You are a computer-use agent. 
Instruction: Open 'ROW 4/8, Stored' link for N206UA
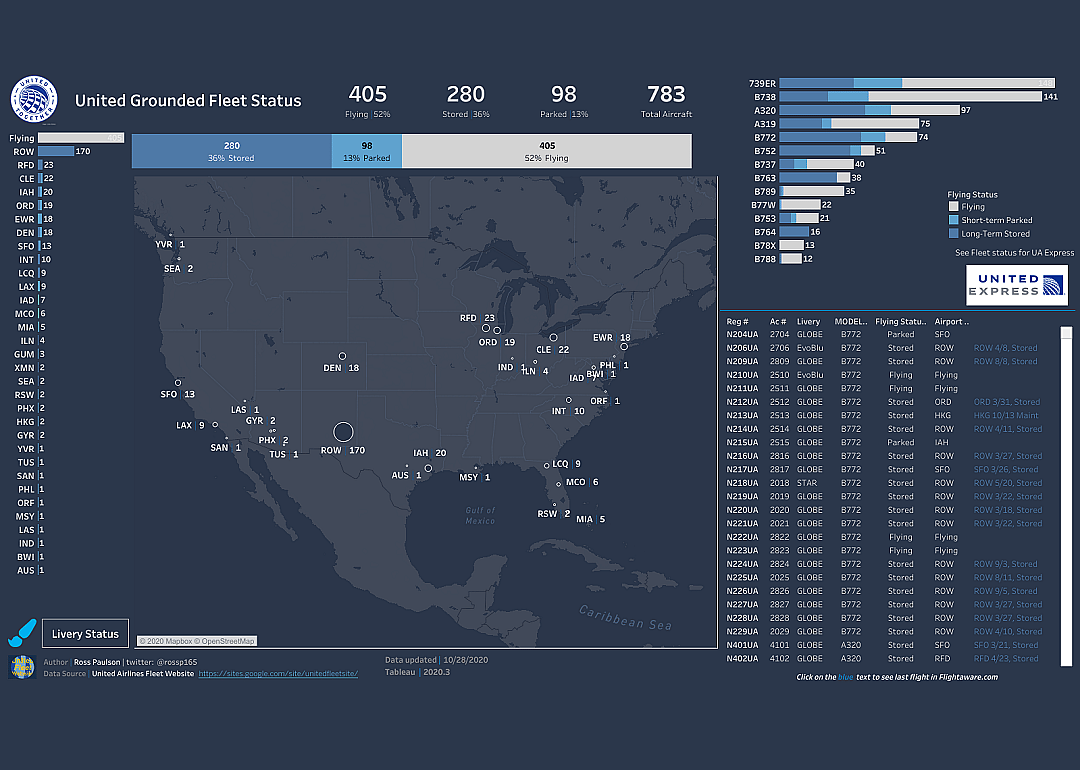coord(1005,348)
